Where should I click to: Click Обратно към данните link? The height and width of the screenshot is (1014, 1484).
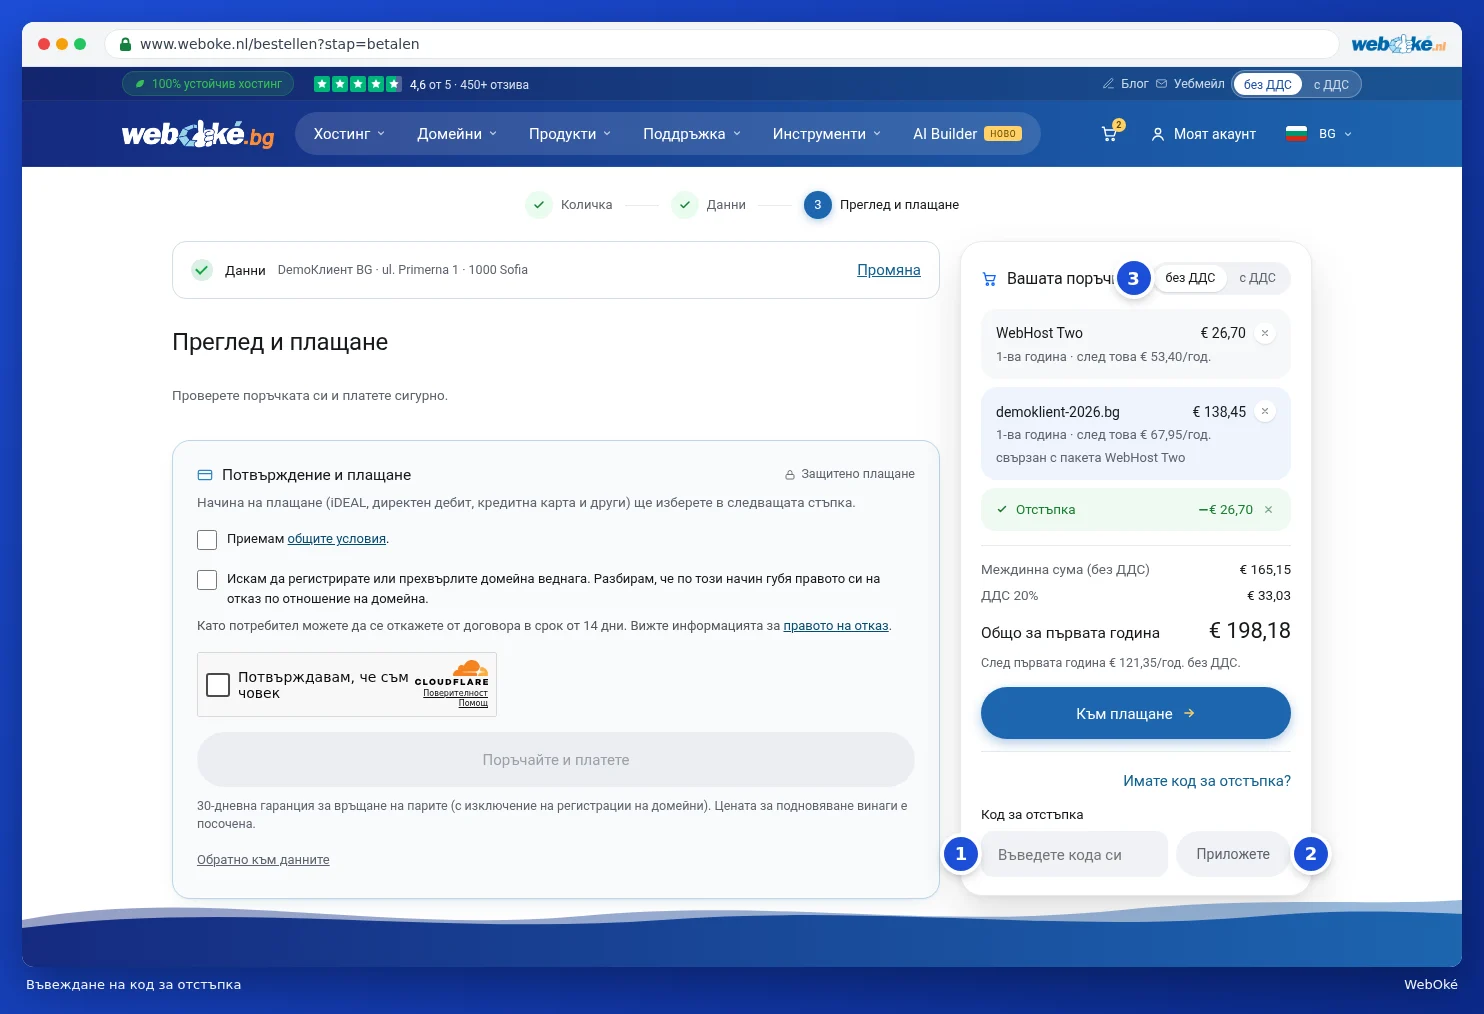click(x=263, y=860)
